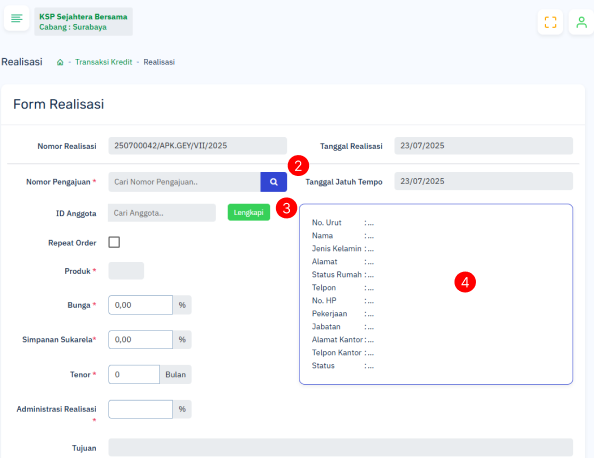Screen dimensions: 594x458
Task: Click the Realisasi breadcrumb text
Action: point(159,62)
